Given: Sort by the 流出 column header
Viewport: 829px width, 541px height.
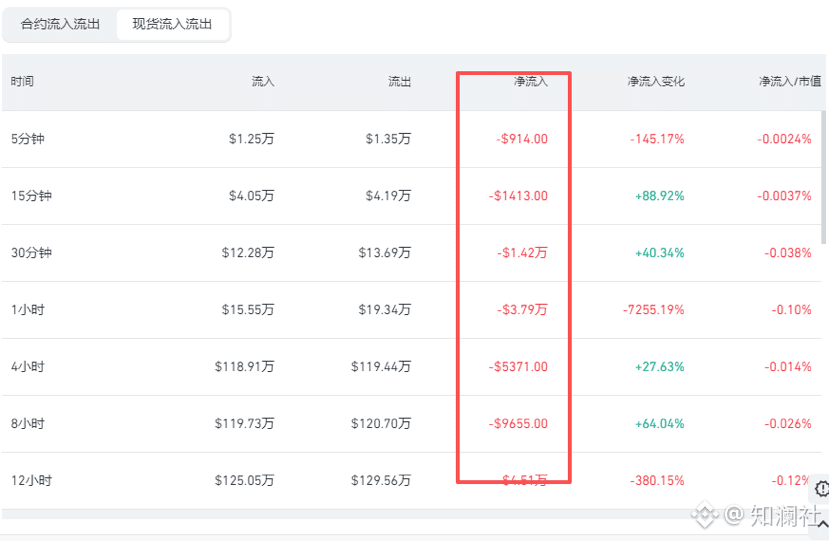Looking at the screenshot, I should tap(399, 81).
